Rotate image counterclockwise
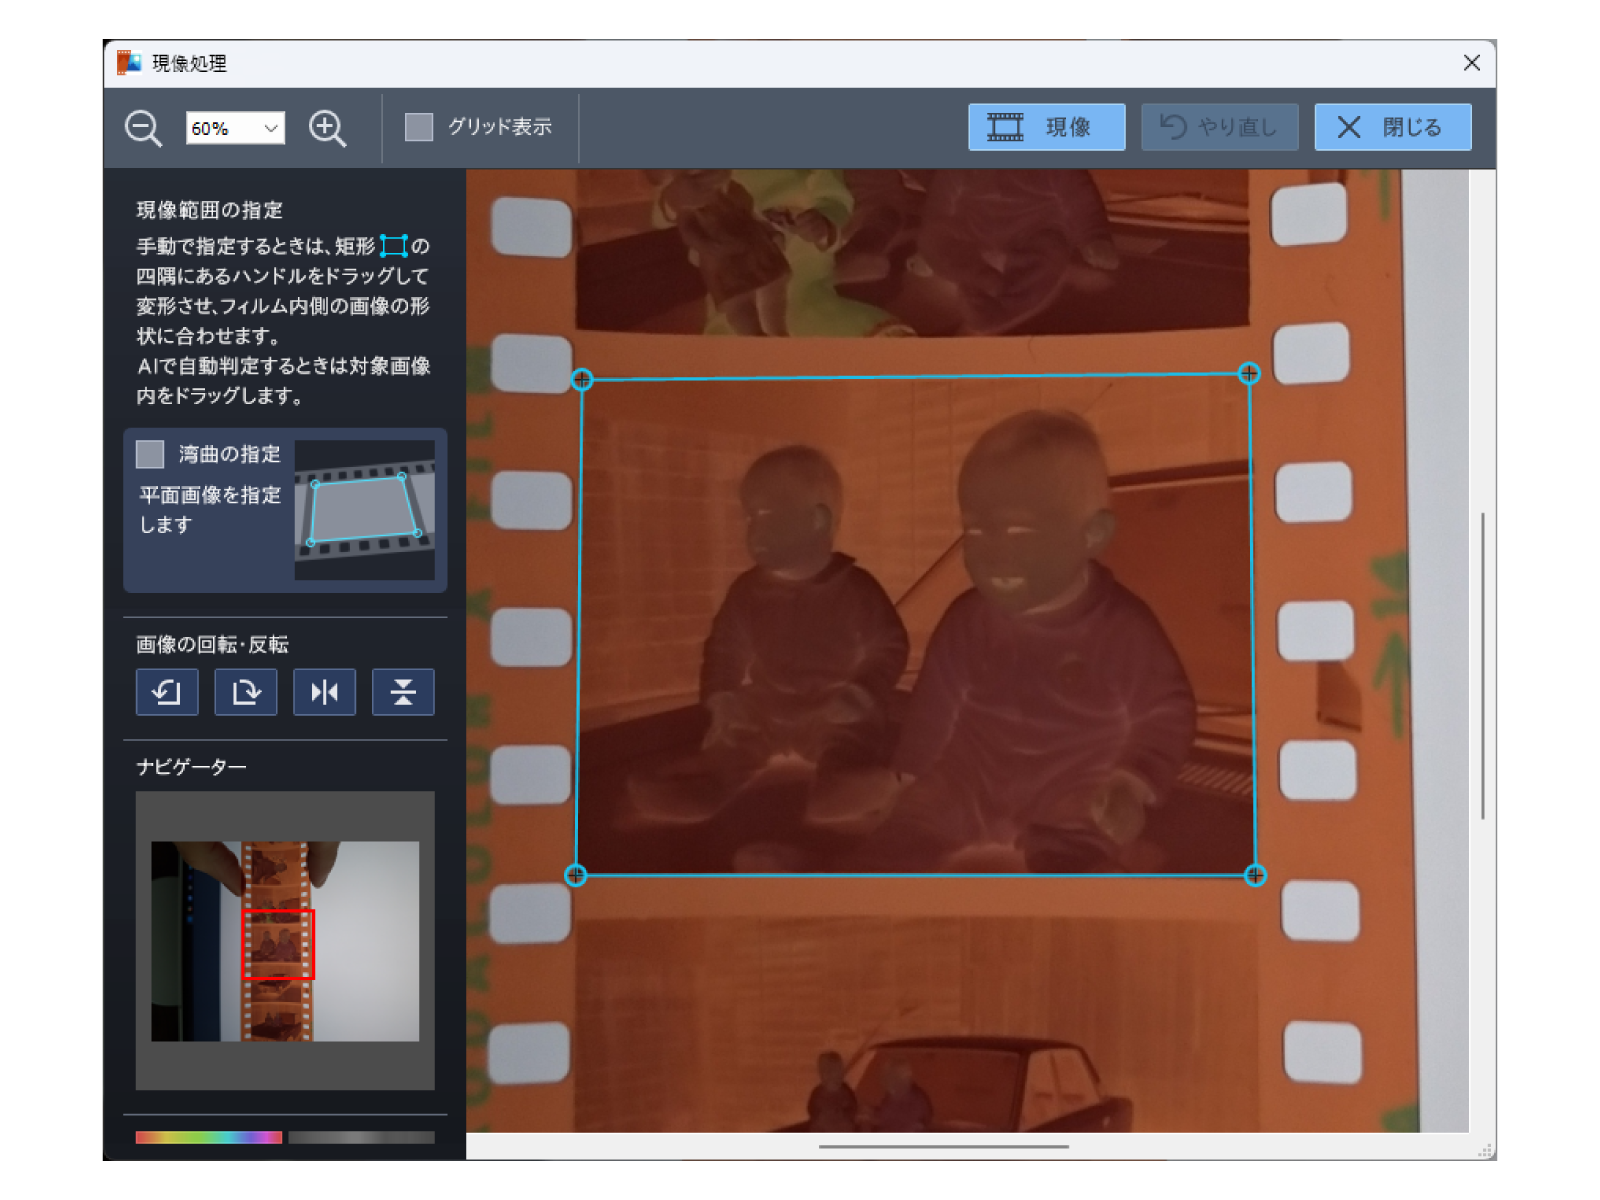The image size is (1600, 1200). coord(167,692)
